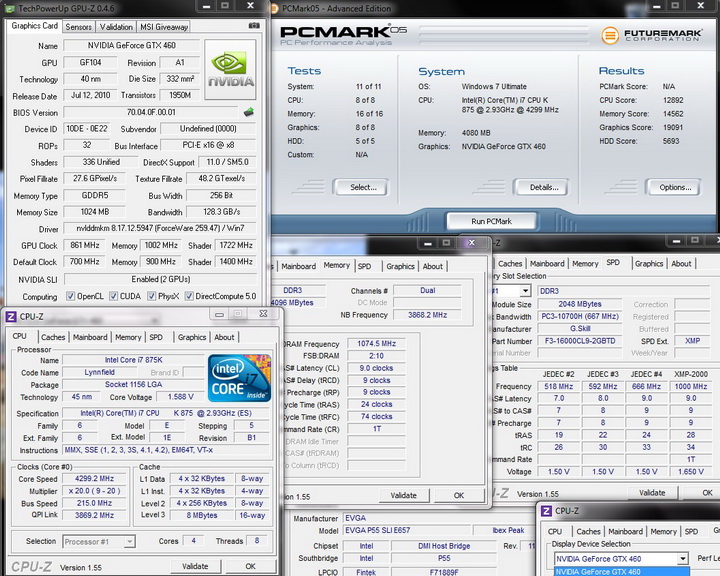Image resolution: width=720 pixels, height=576 pixels.
Task: Click the Core Speed value 4299.2 MHz
Action: (x=94, y=478)
